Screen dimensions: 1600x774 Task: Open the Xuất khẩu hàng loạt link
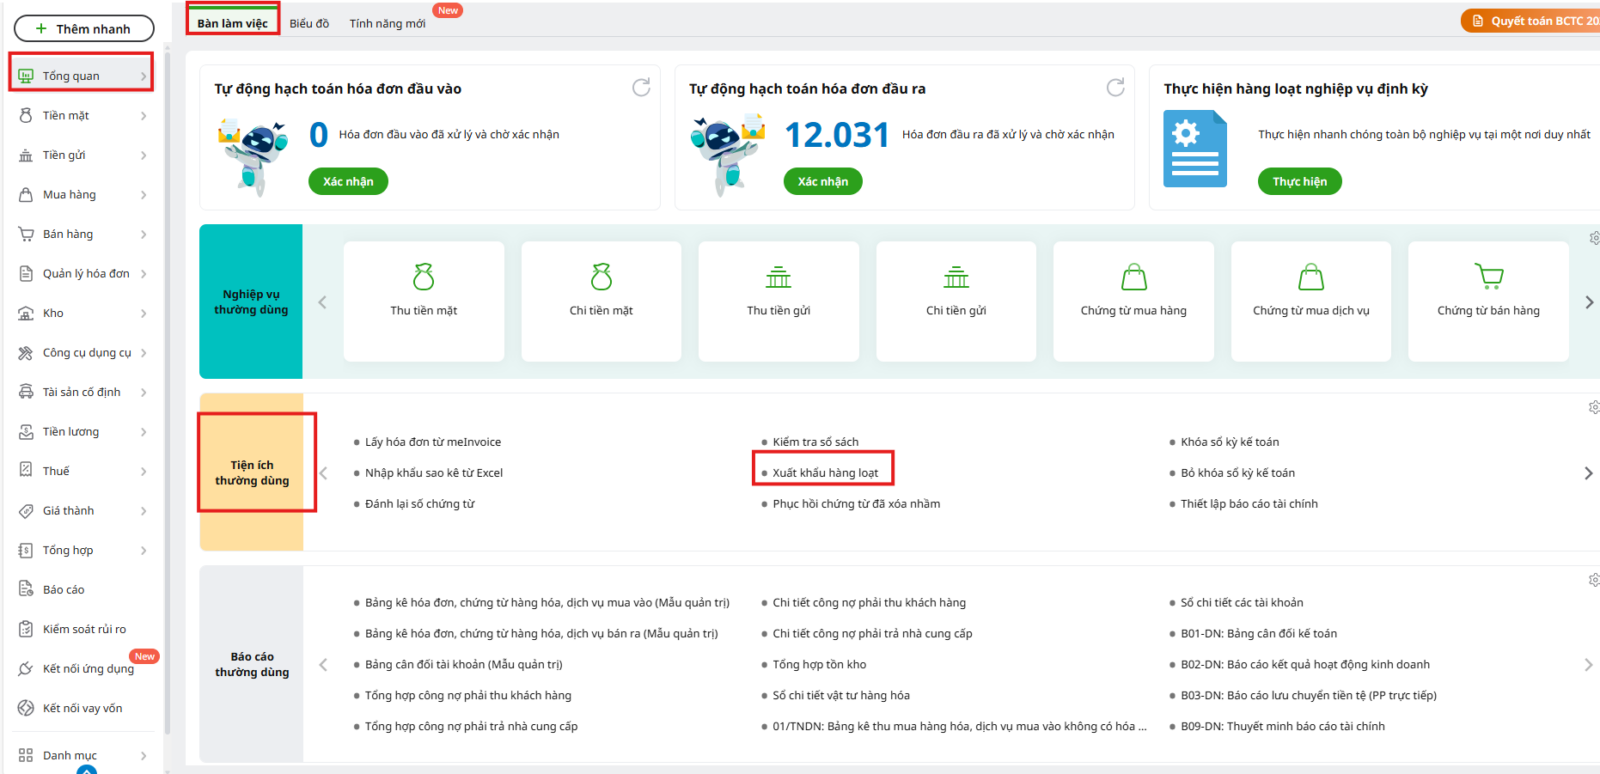coord(825,473)
